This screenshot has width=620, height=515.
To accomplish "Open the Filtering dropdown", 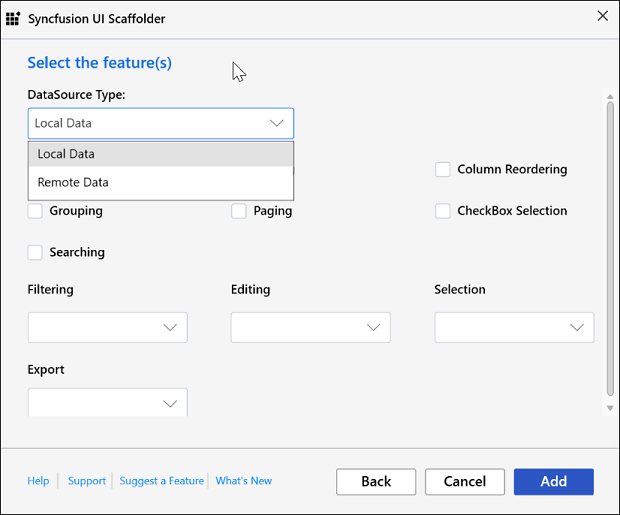I will [x=108, y=328].
